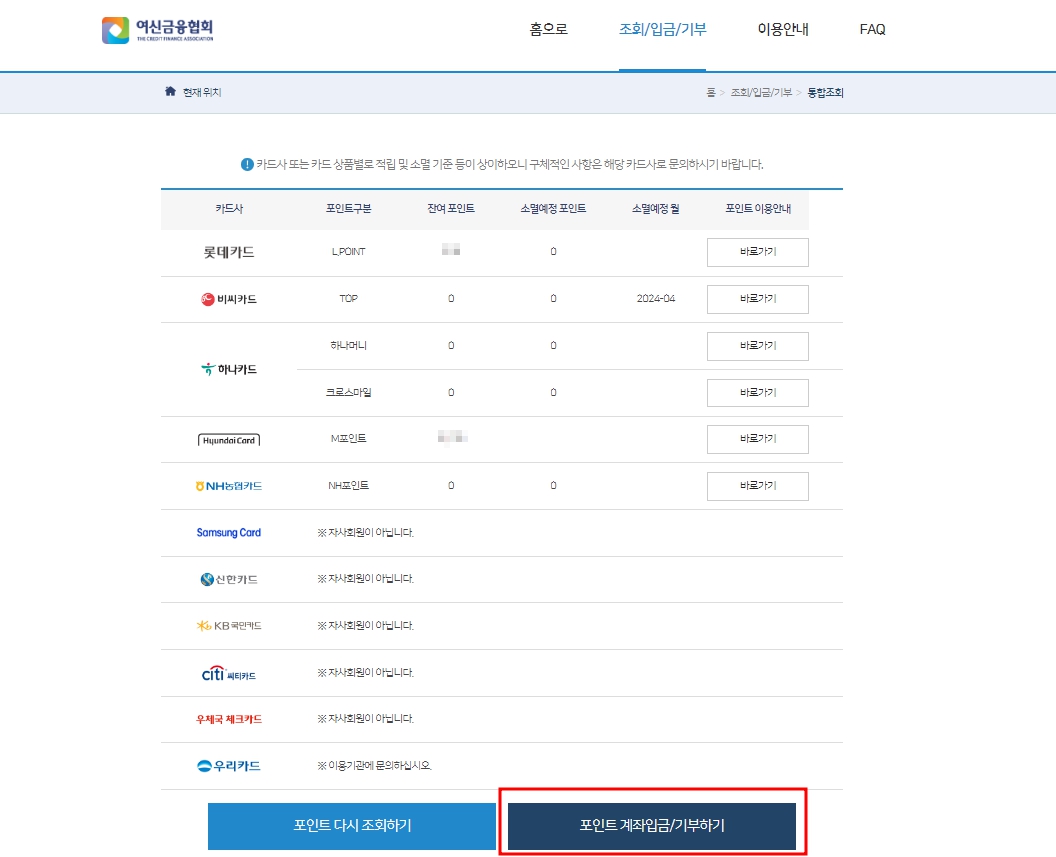Screen dimensions: 1056x857
Task: Click the TOP point type cell
Action: click(x=348, y=298)
